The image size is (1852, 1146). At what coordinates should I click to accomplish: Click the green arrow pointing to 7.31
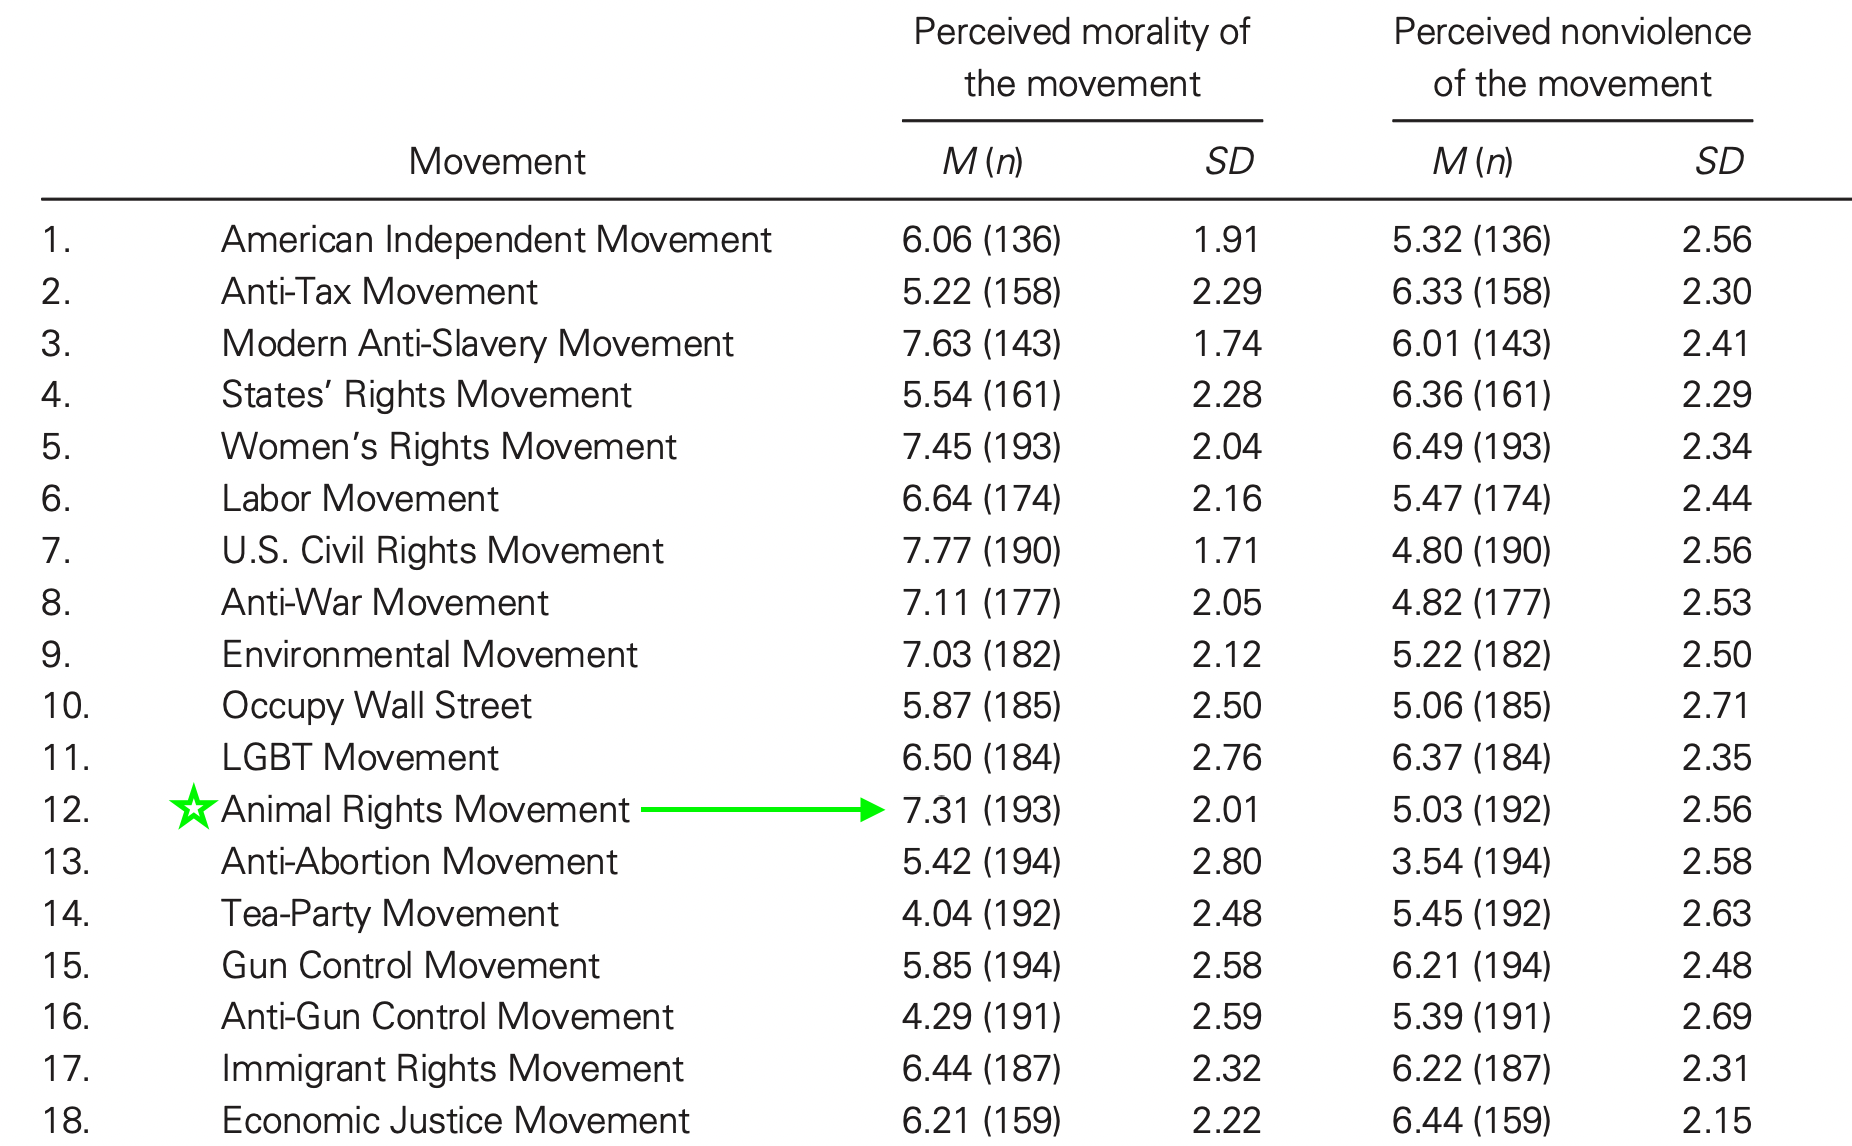[x=763, y=810]
